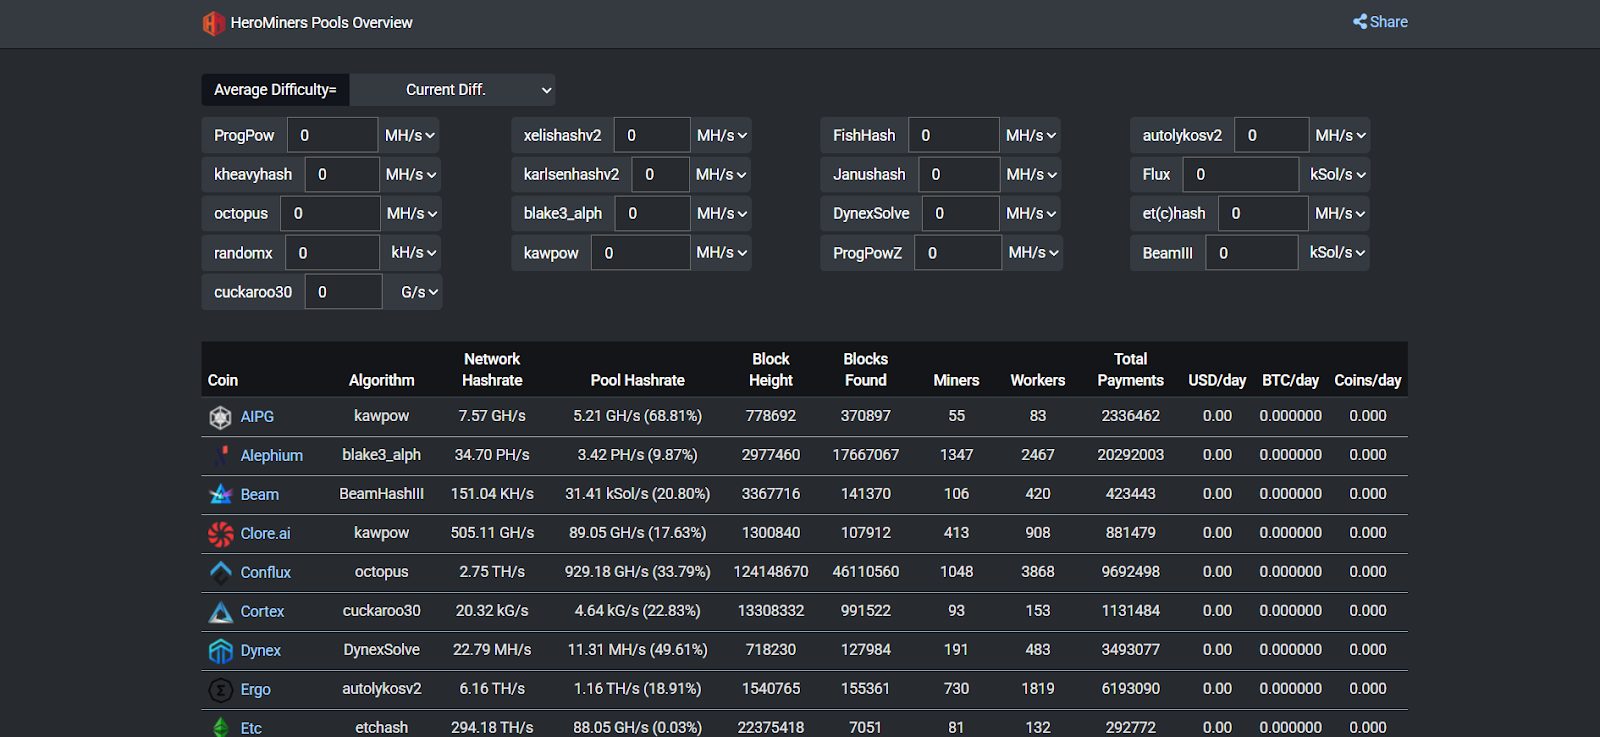Open randomx kH/s unit dropdown
This screenshot has height=737, width=1600.
[412, 253]
